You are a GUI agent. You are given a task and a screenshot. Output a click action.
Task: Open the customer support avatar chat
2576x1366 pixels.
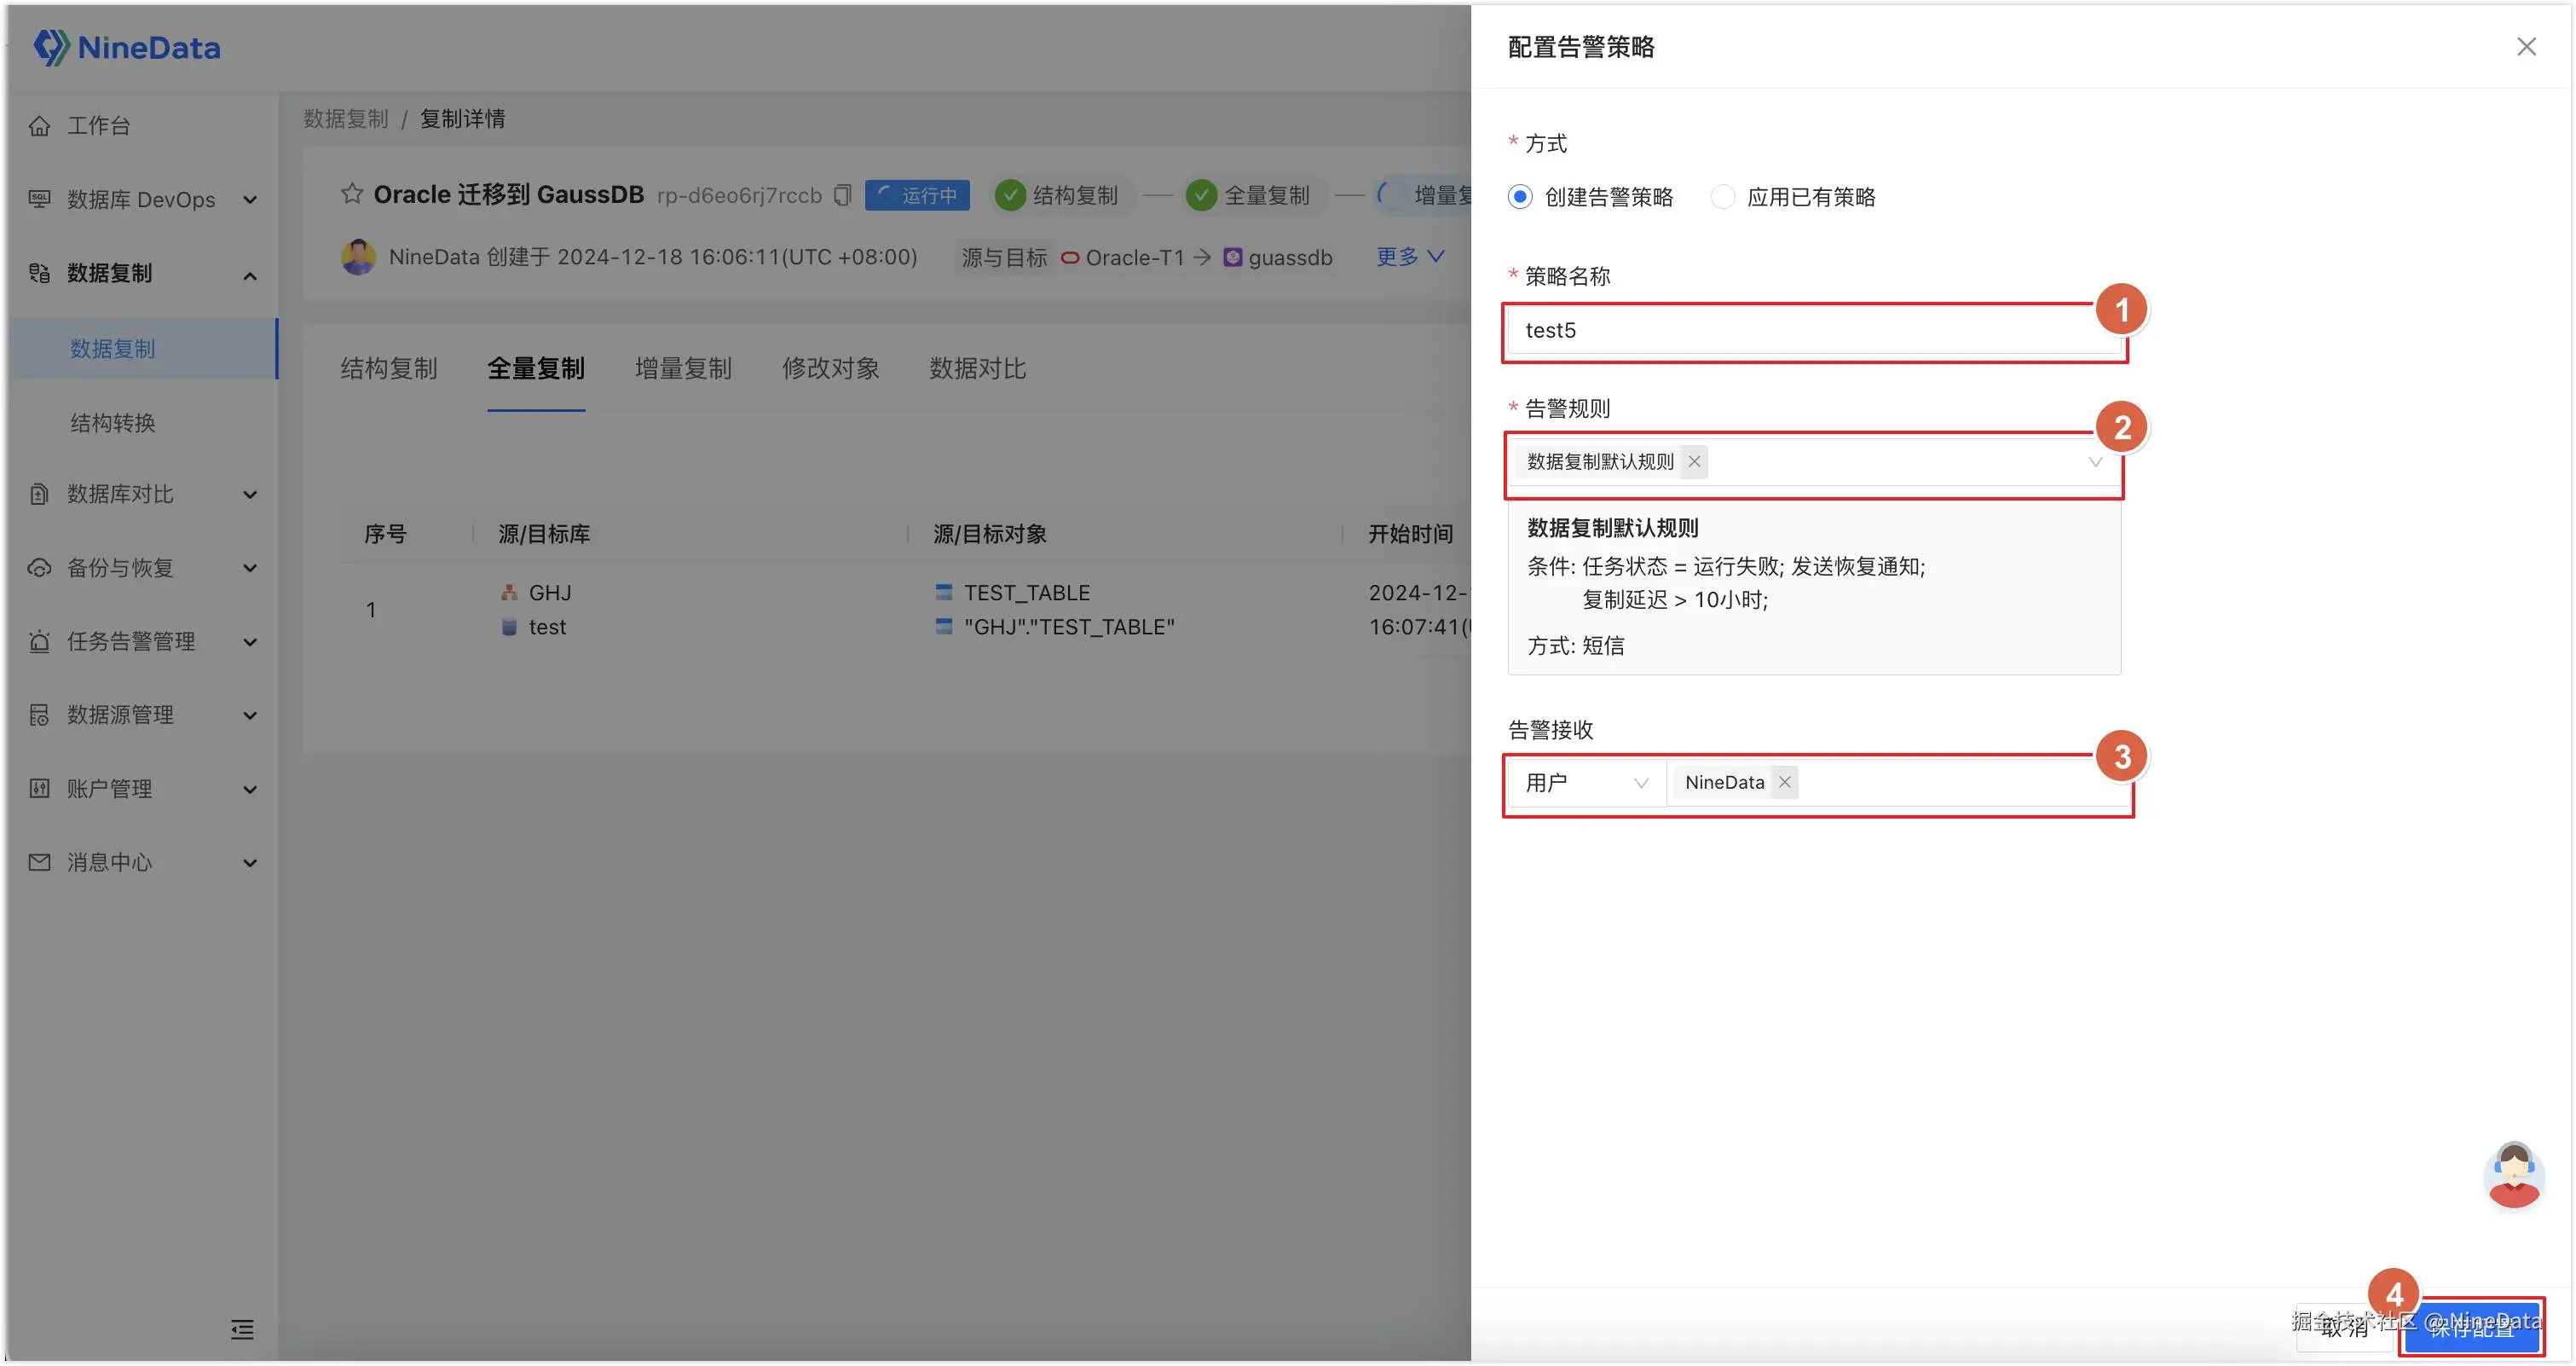2513,1174
